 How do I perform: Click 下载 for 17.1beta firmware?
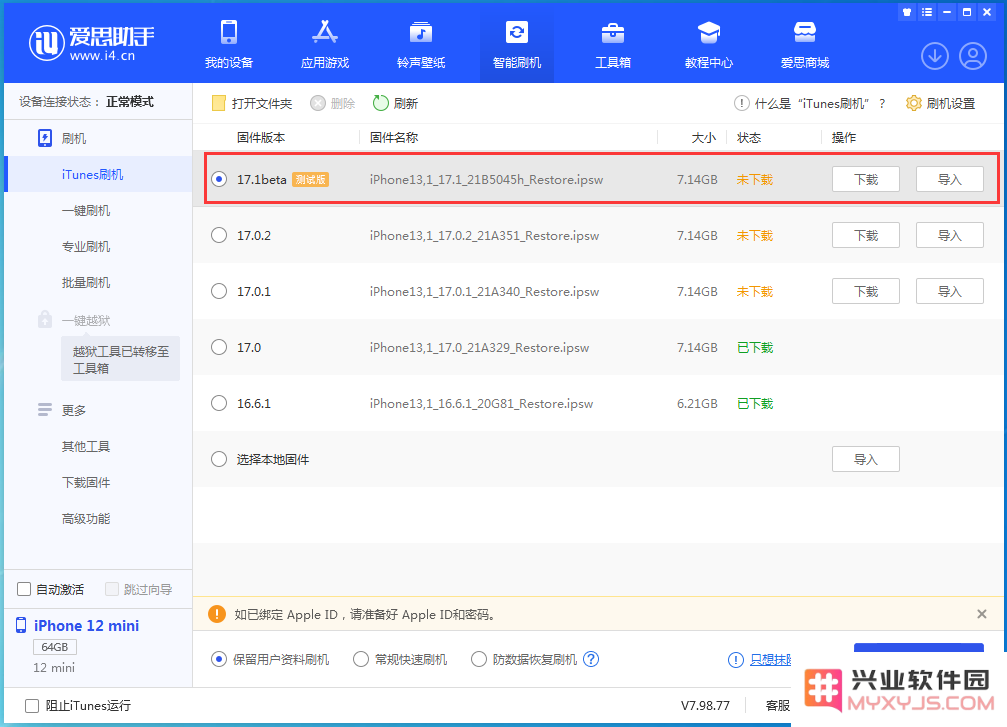point(865,179)
